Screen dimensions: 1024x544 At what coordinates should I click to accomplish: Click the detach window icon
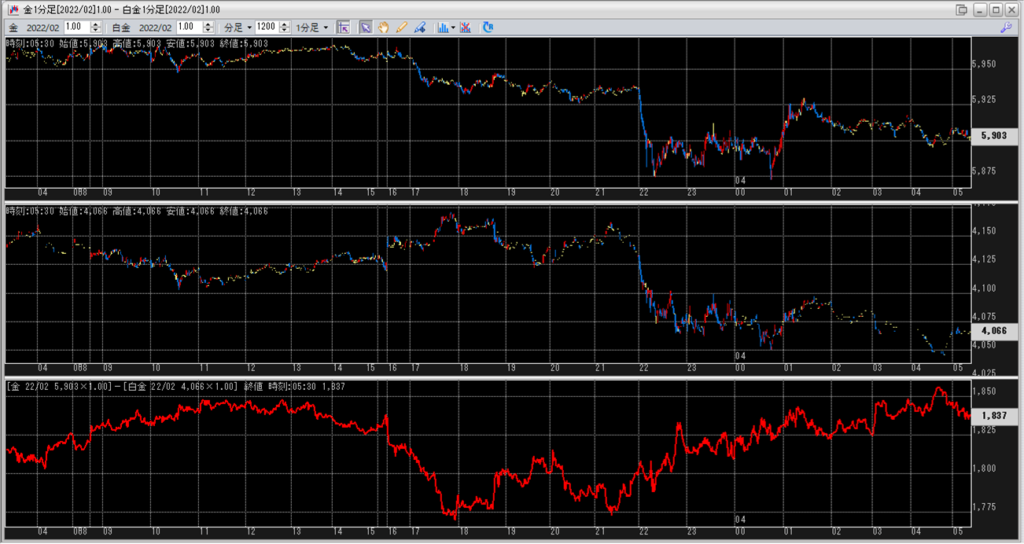click(x=961, y=9)
